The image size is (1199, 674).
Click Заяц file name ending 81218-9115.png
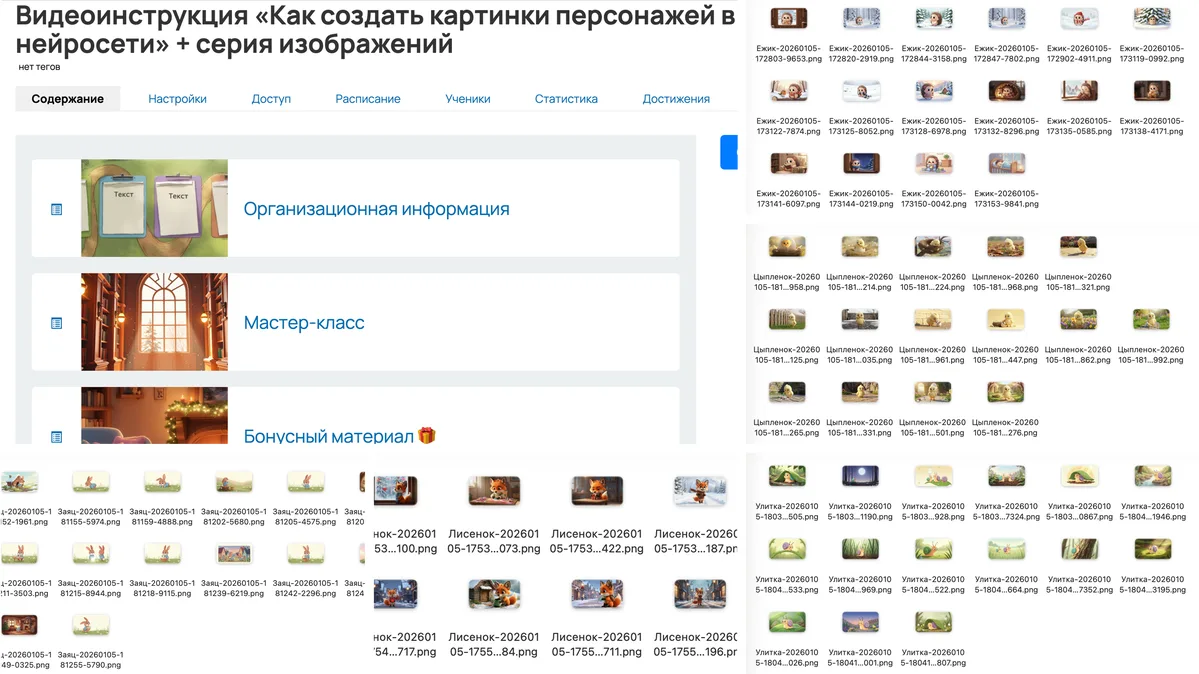tap(162, 588)
